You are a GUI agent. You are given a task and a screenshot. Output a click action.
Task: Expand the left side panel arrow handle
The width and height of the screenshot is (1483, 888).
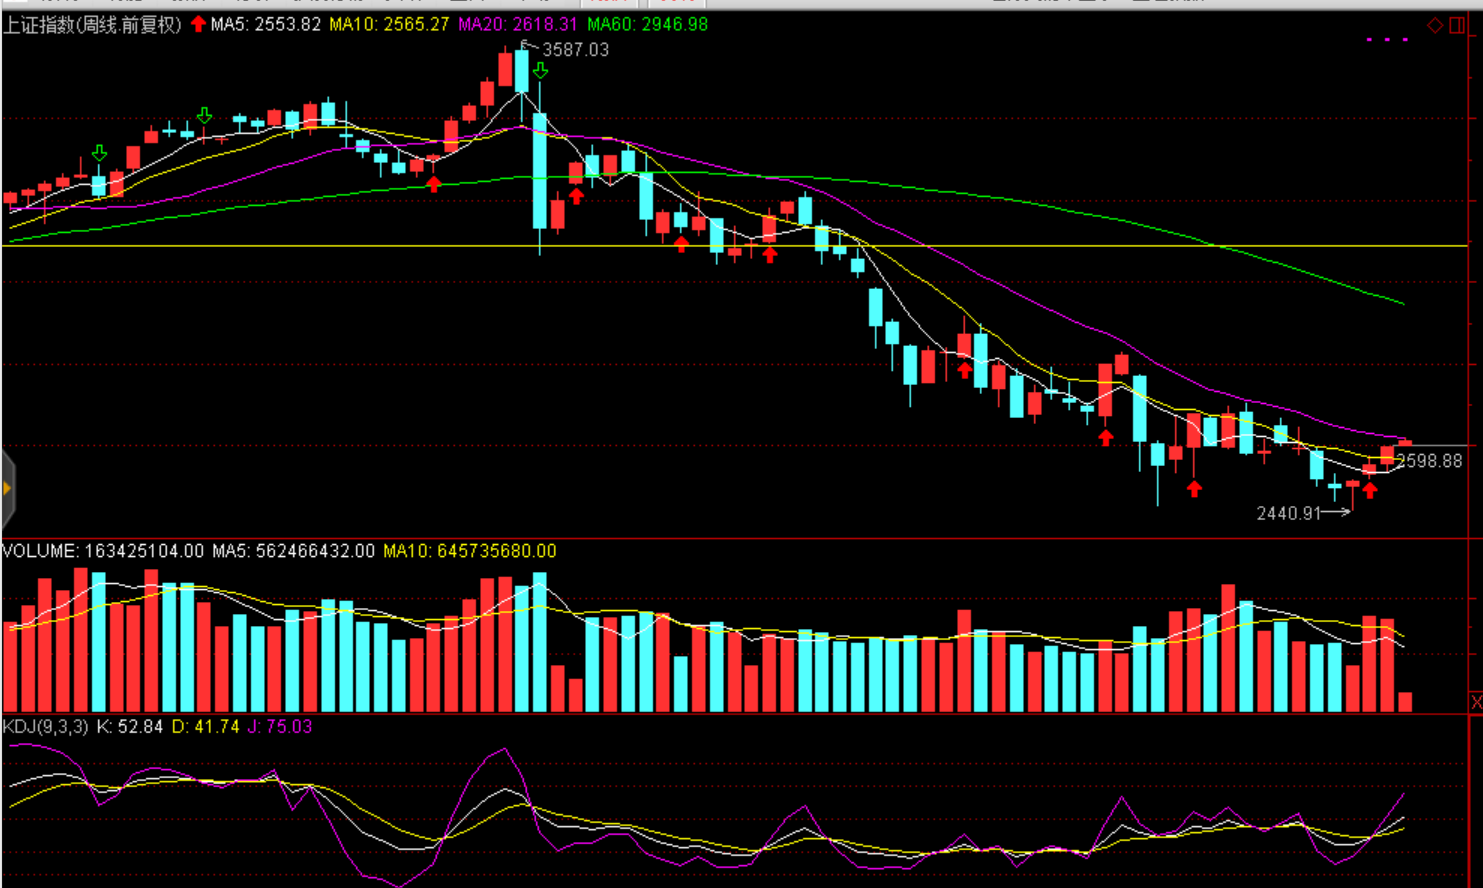[7, 488]
